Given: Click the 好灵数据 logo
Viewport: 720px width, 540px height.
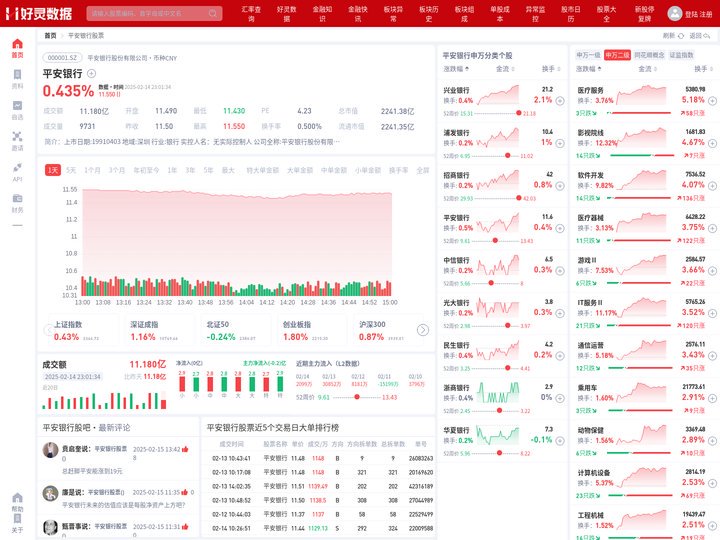Looking at the screenshot, I should [x=39, y=13].
